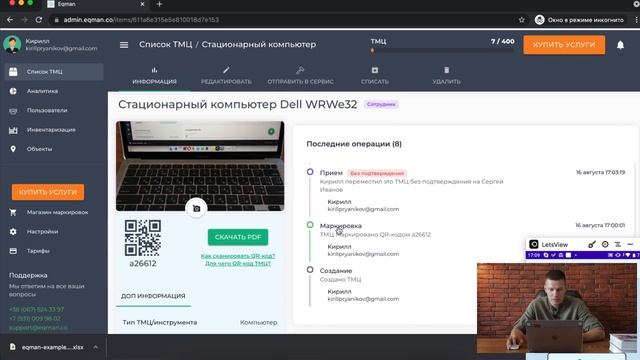Screen dimensions: 640x360
Task: Click the green Скачать PDF button
Action: pos(238,237)
